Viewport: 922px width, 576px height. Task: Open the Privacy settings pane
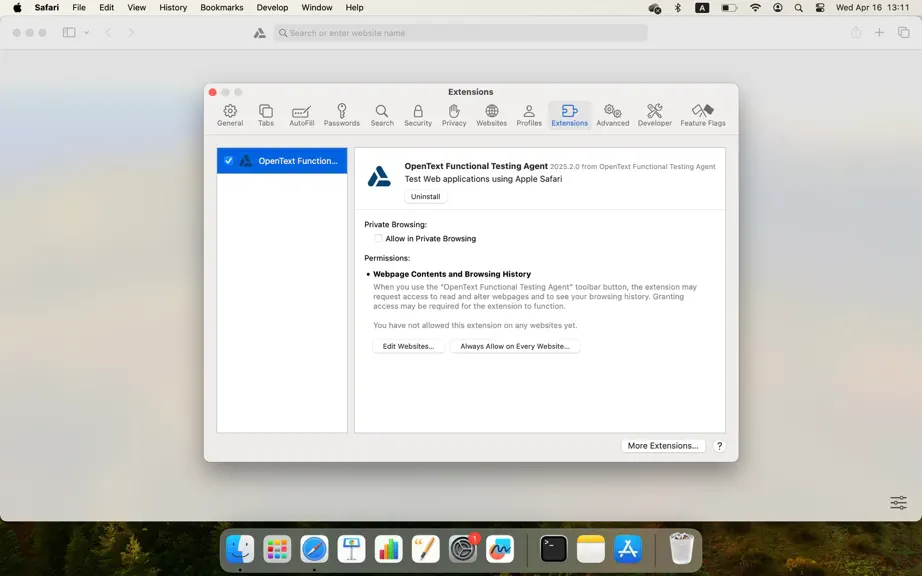tap(454, 115)
